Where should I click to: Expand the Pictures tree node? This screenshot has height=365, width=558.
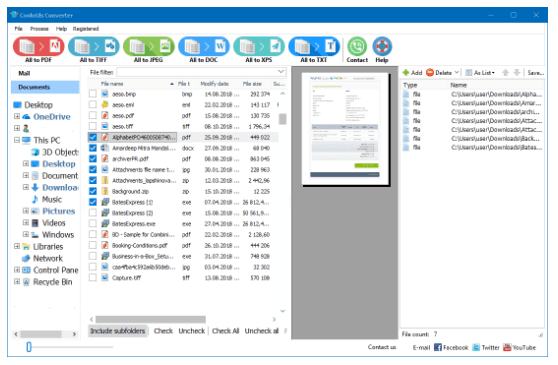(26, 211)
